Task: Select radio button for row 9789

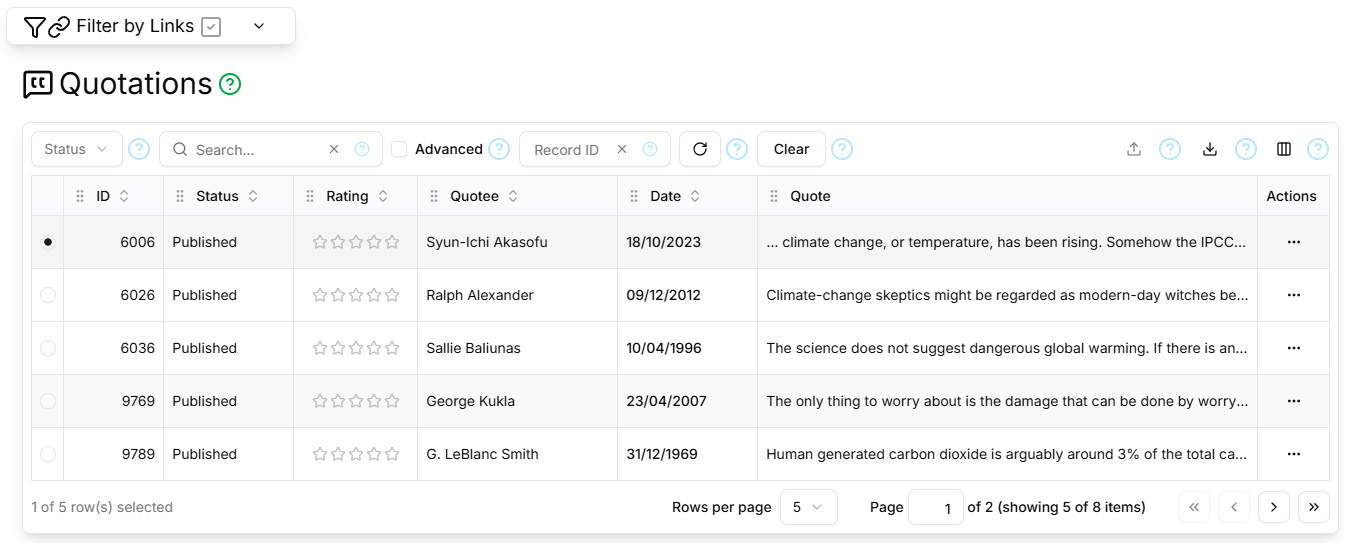Action: 48,454
